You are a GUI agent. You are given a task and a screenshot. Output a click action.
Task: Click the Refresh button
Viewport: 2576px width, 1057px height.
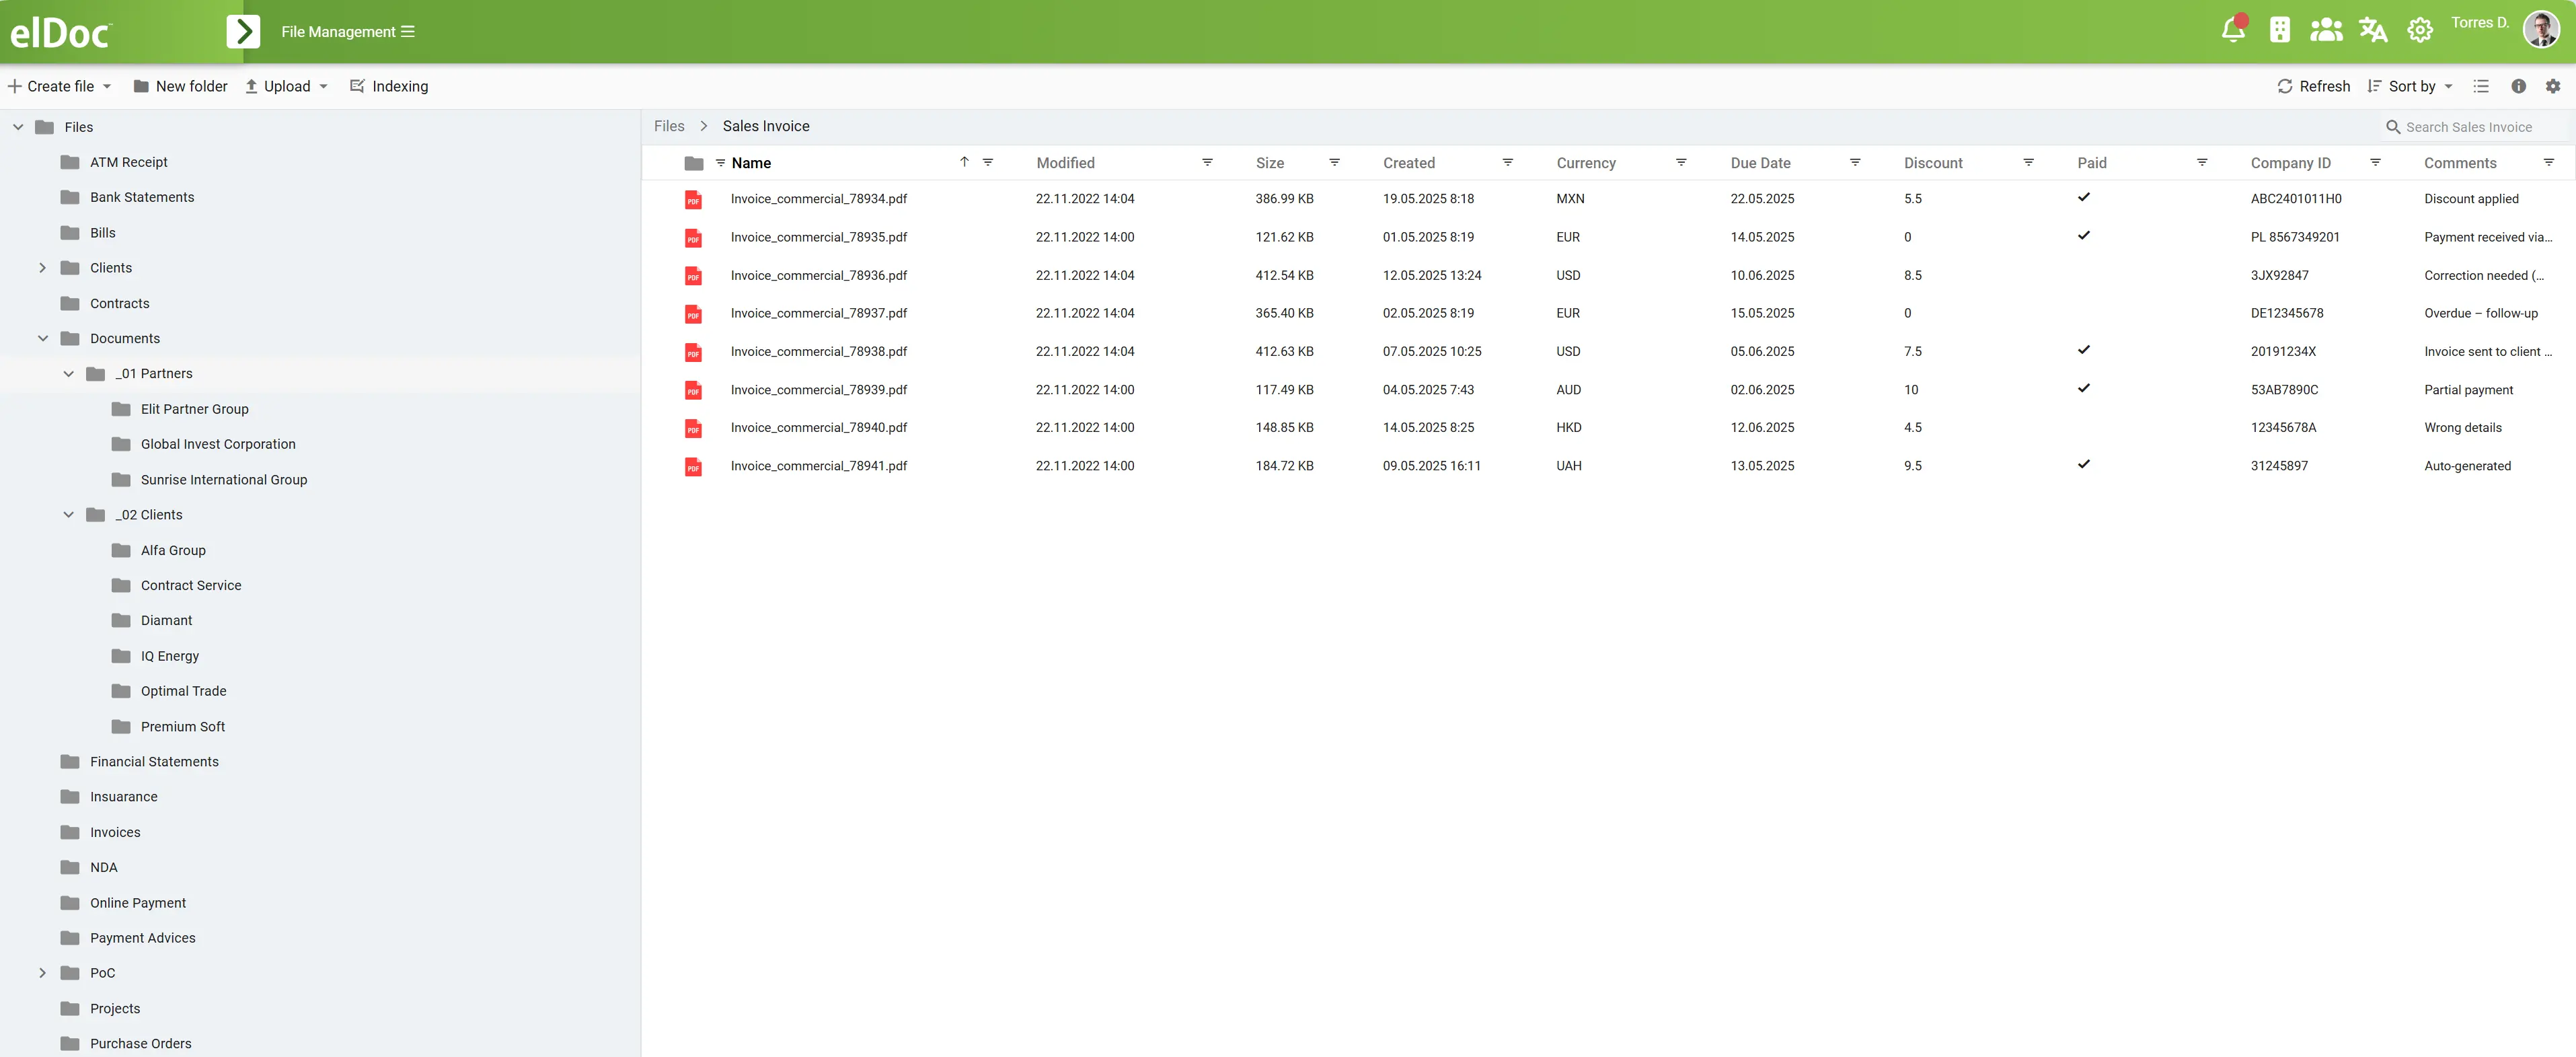[2313, 86]
